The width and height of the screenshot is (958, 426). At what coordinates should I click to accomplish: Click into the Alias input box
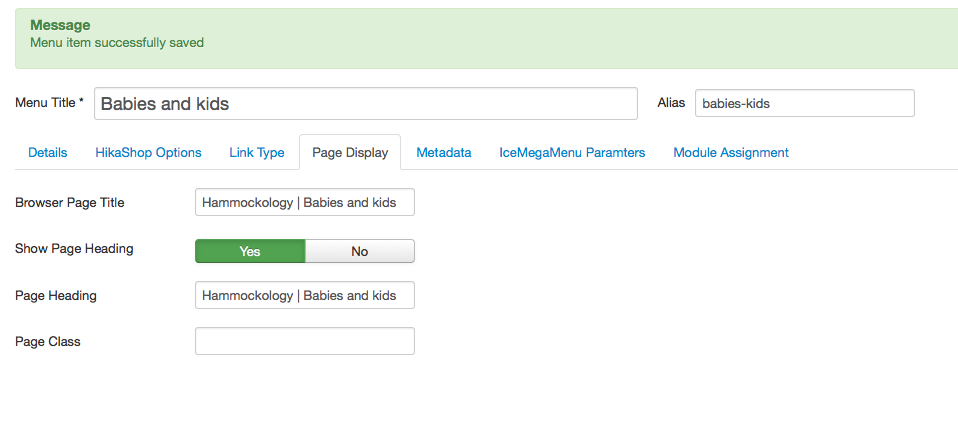point(804,103)
